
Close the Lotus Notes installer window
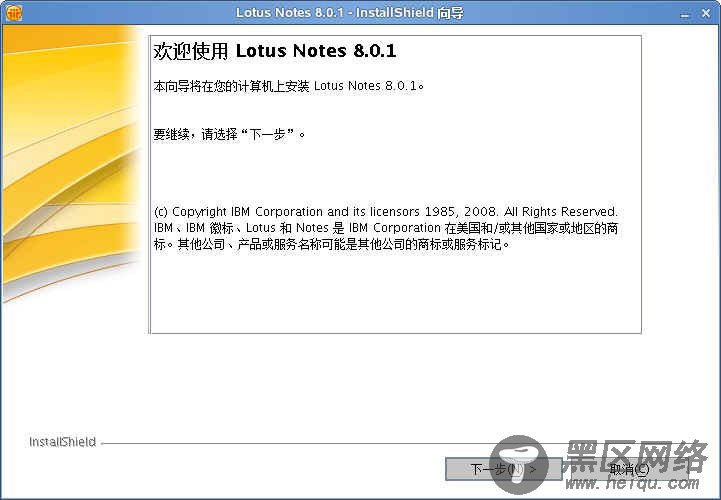click(x=706, y=14)
